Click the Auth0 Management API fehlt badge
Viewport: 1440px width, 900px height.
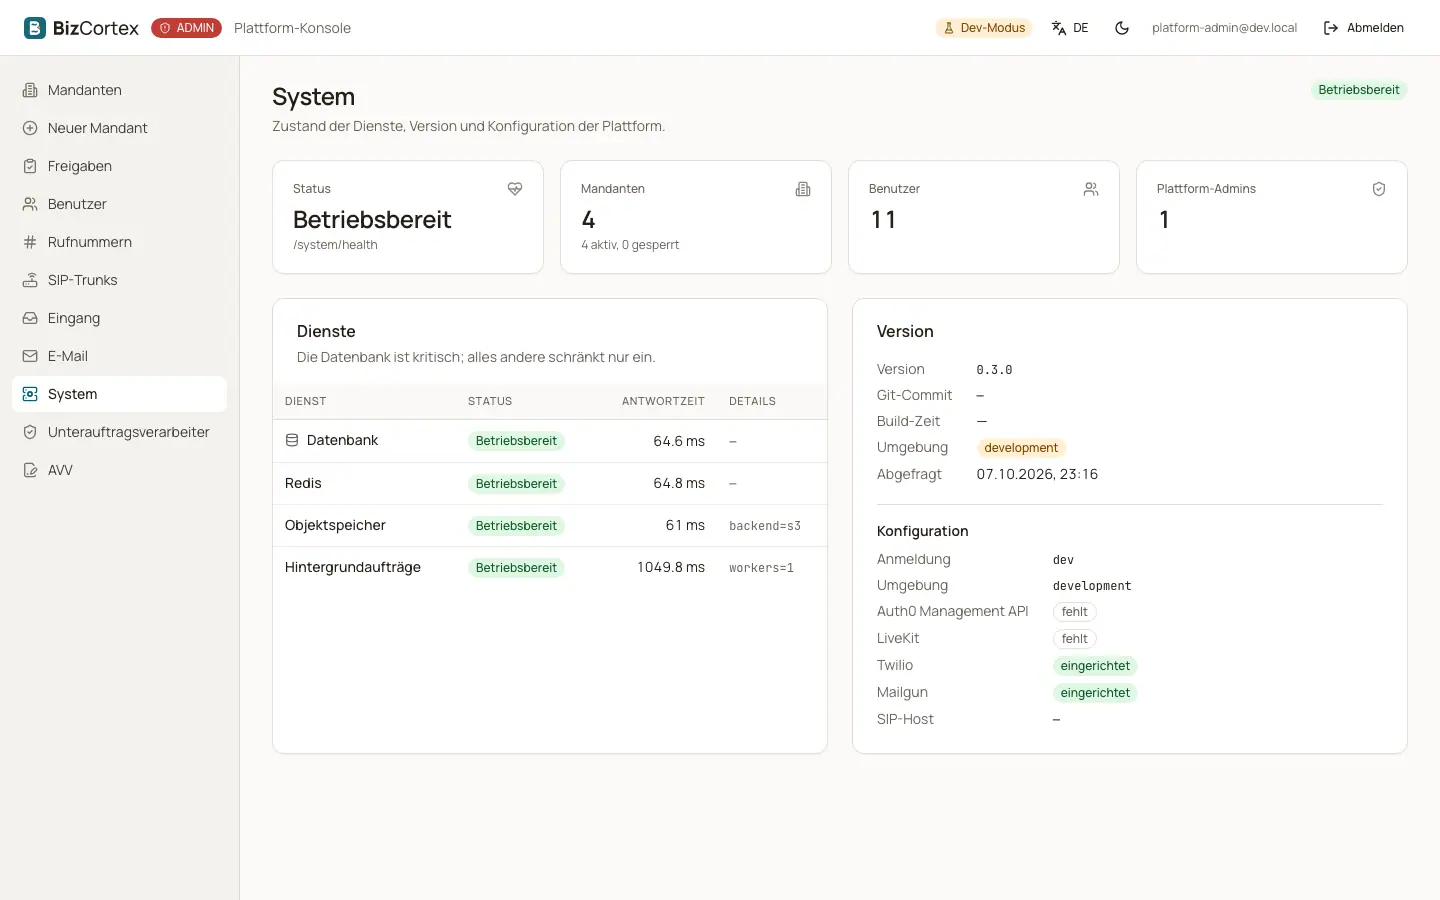coord(1075,612)
